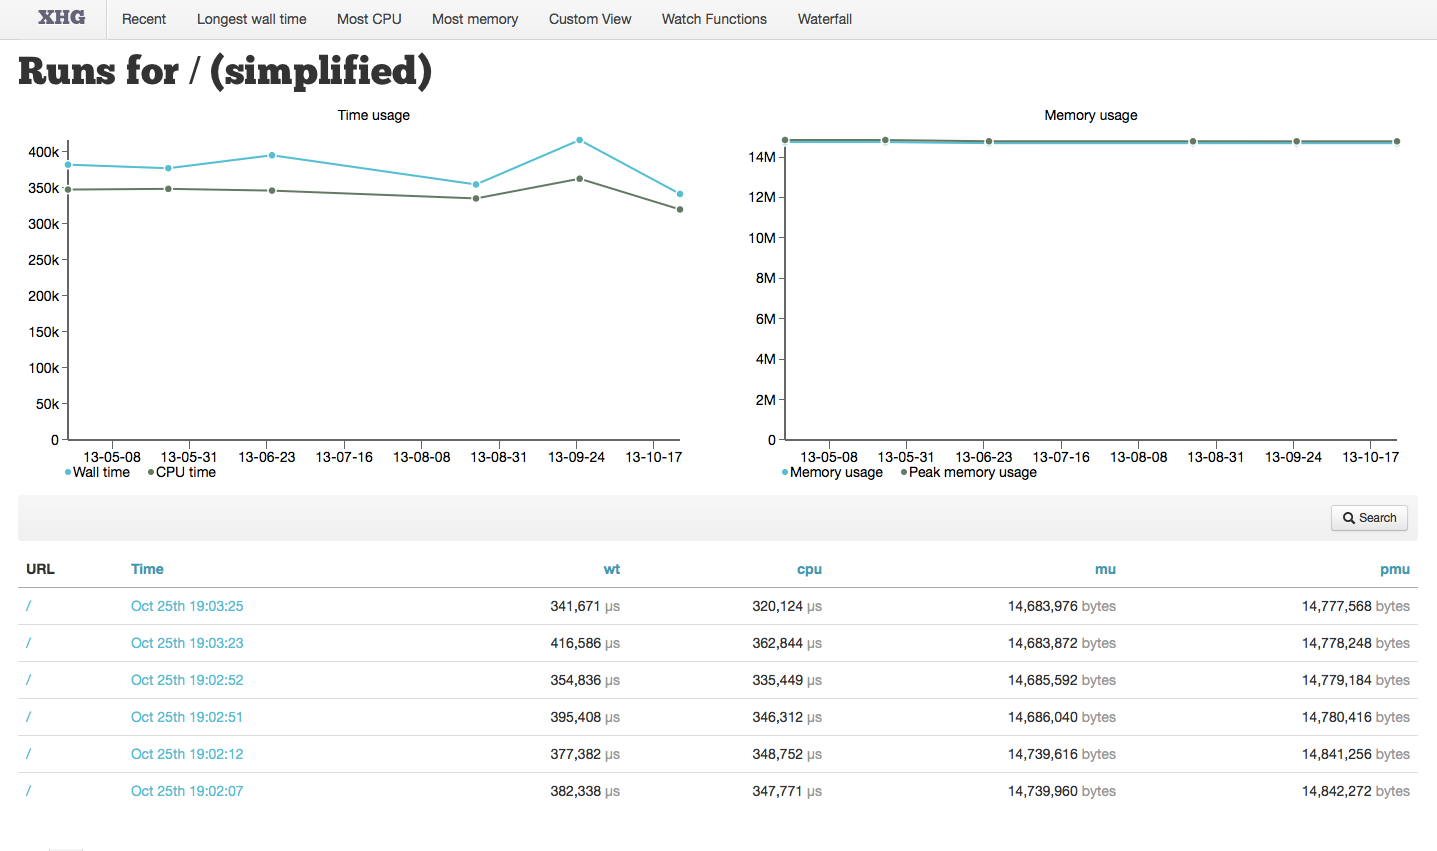
Task: Open Most memory view
Action: (475, 19)
